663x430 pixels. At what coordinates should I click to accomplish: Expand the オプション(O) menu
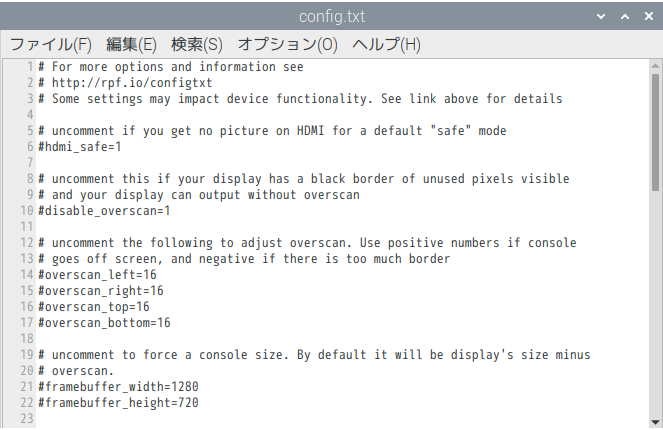point(287,45)
